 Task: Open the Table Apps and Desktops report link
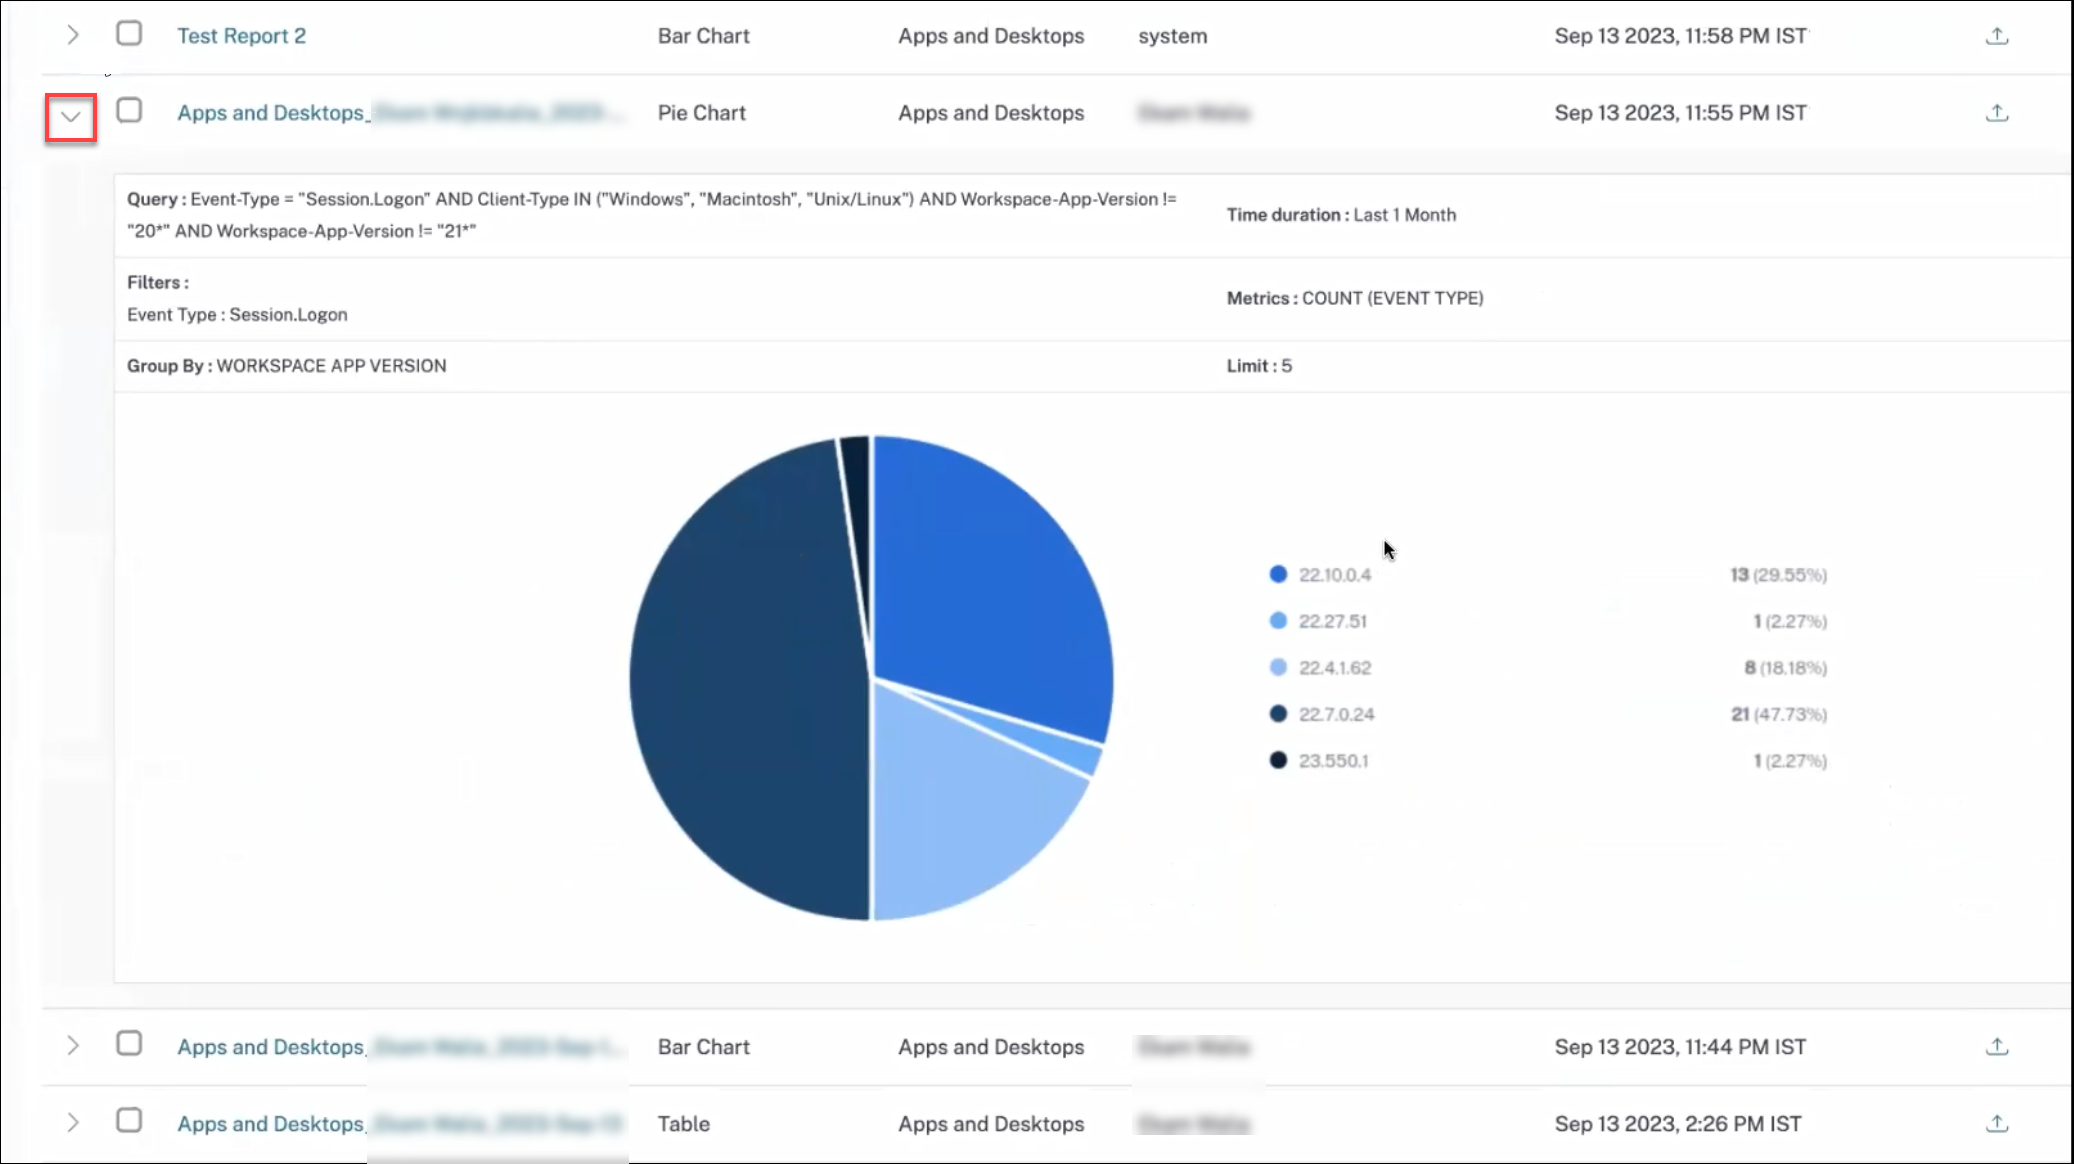[x=270, y=1124]
